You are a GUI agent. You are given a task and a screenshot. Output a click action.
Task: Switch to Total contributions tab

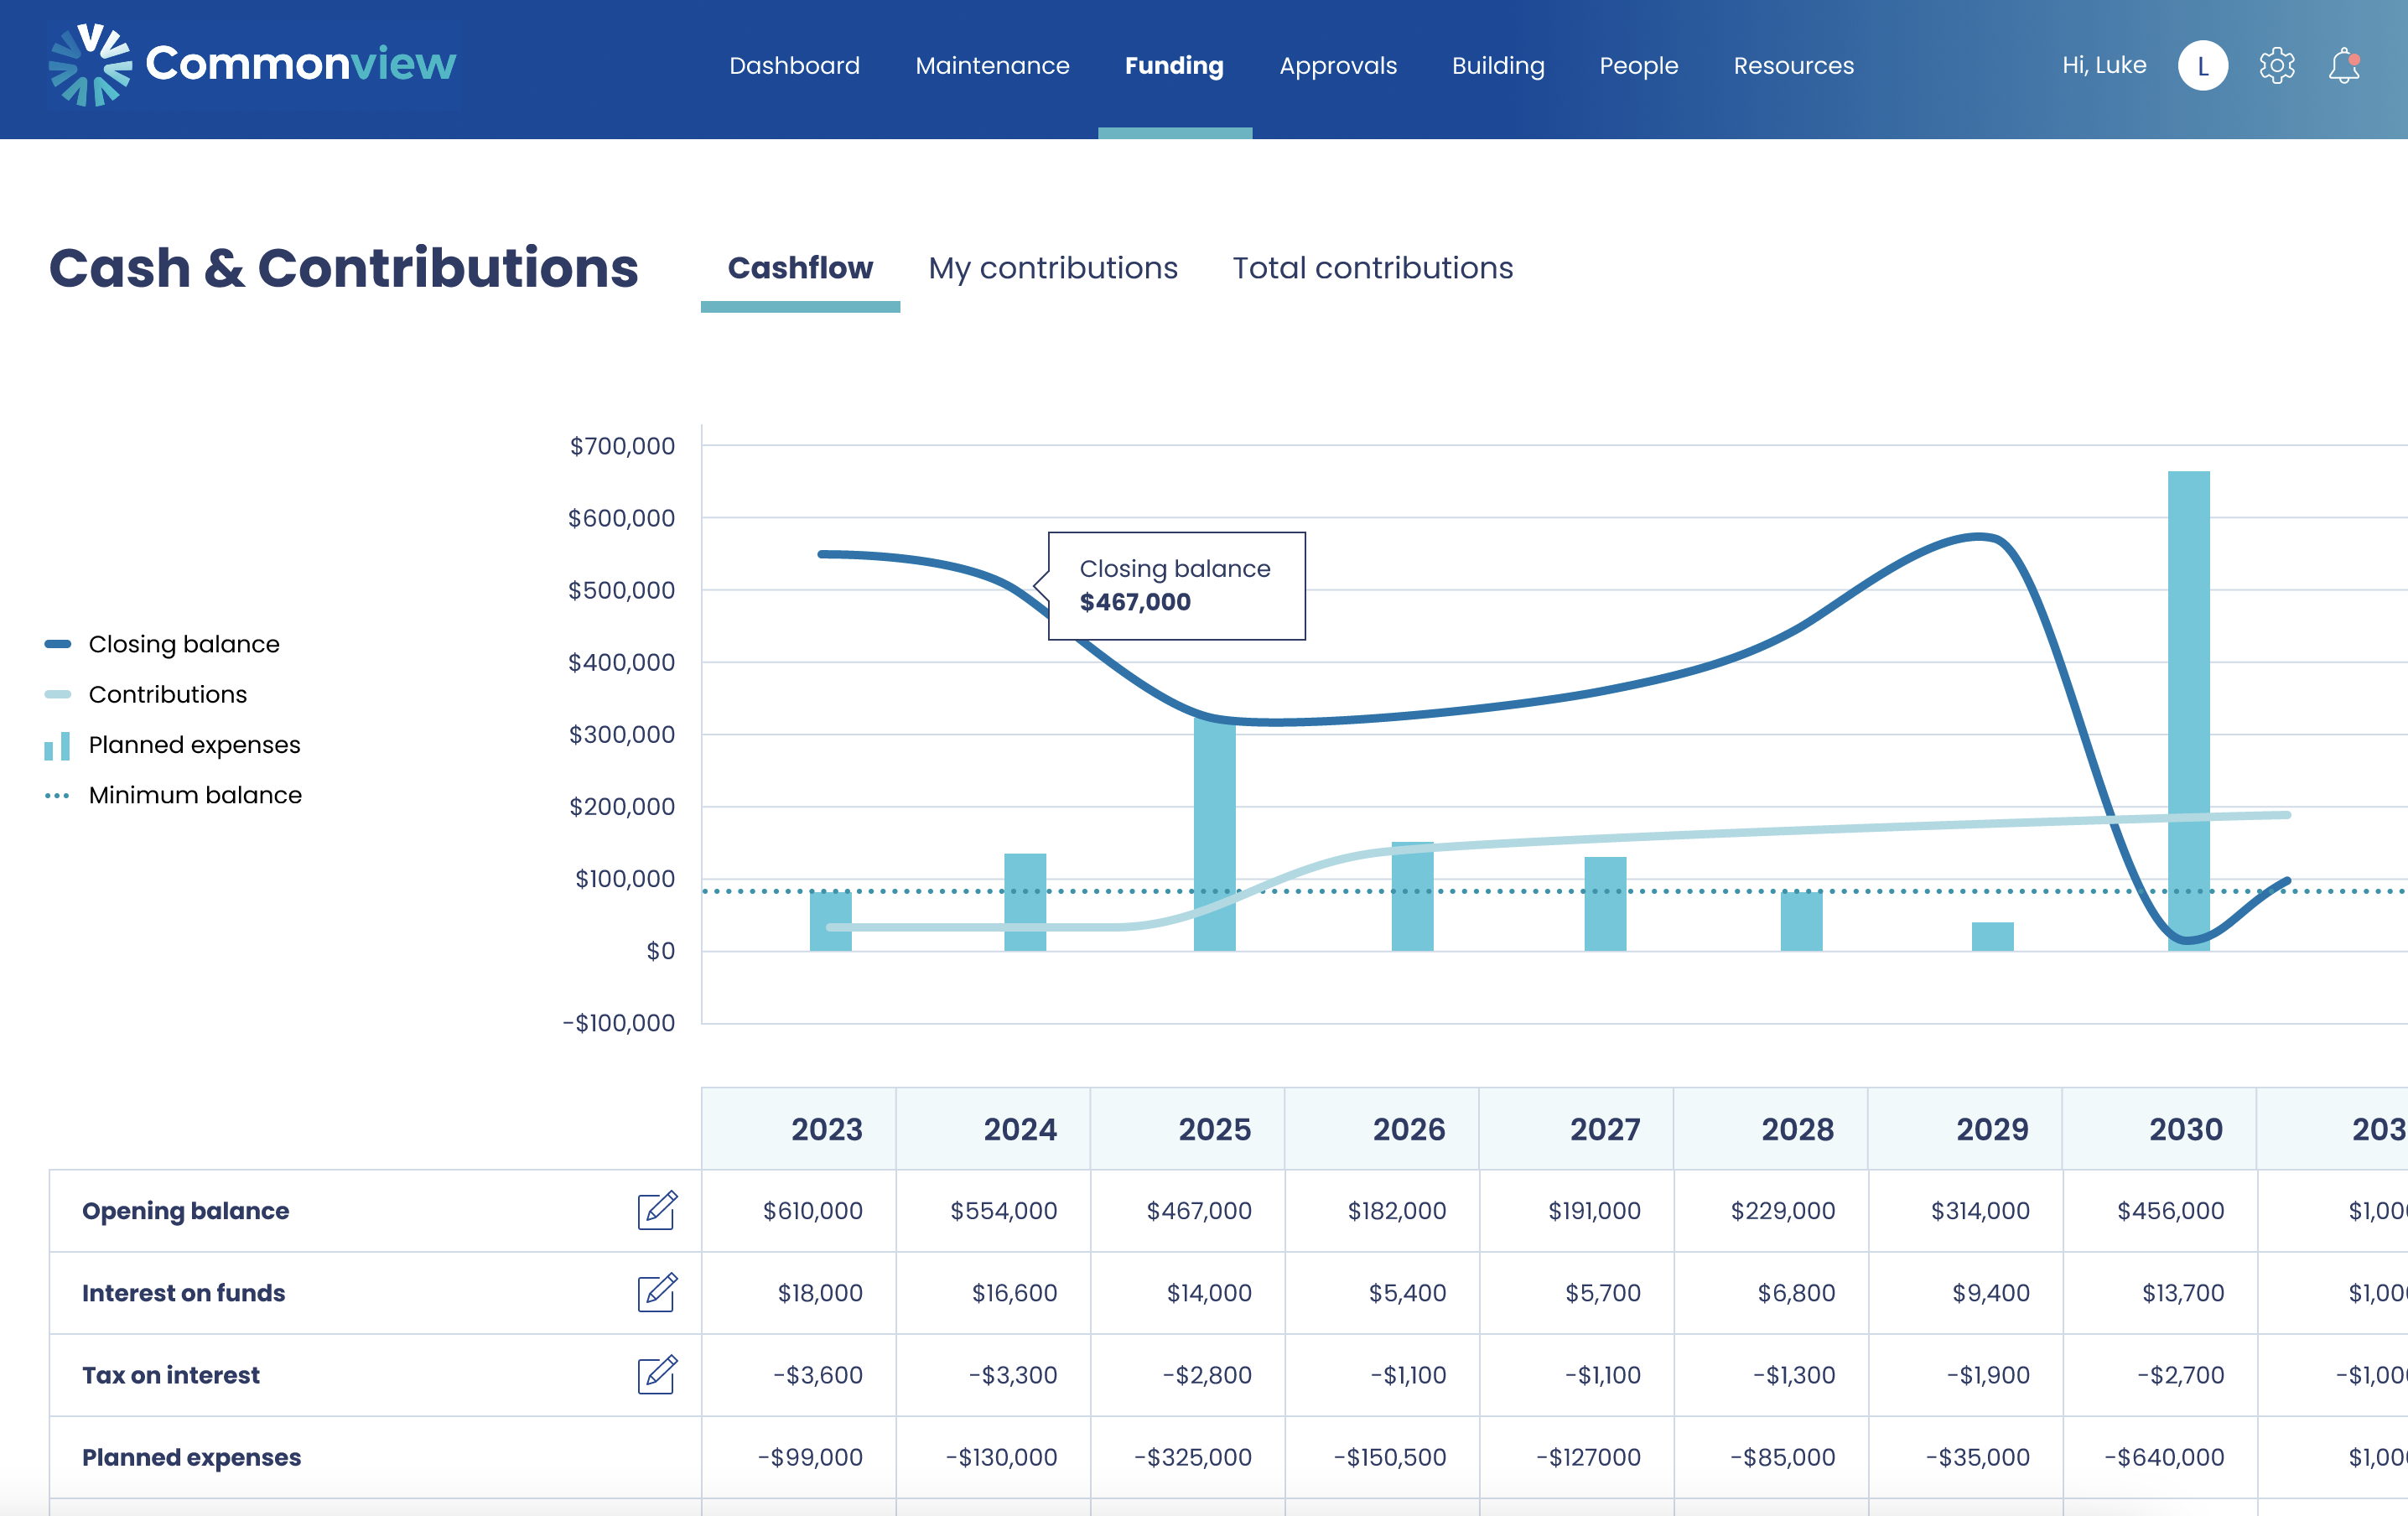click(1372, 268)
